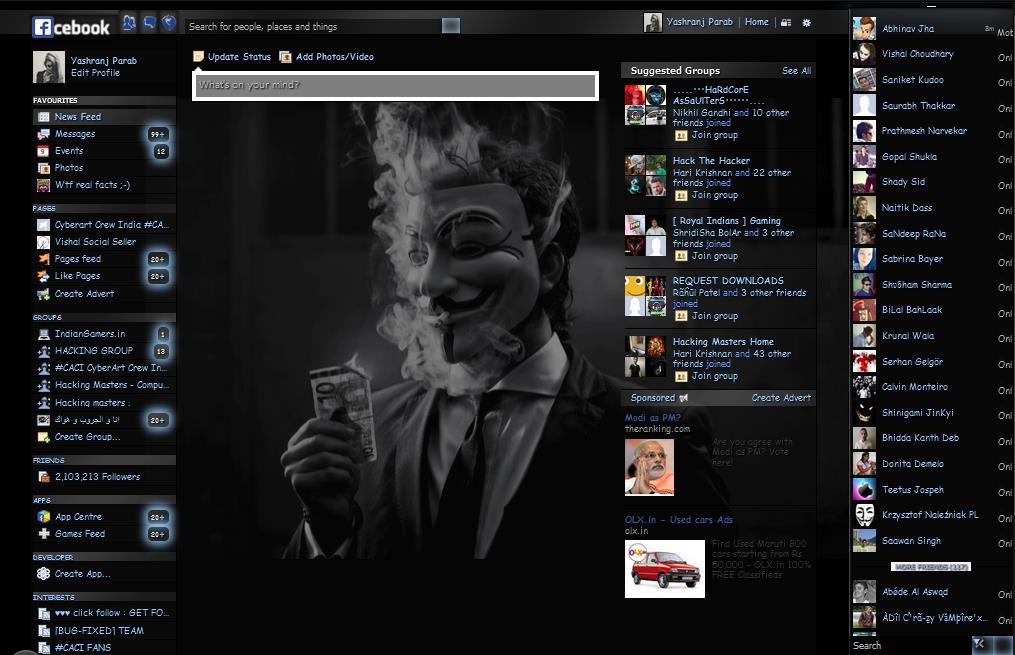This screenshot has width=1015, height=655.
Task: Open Home in the top bar
Action: point(756,22)
